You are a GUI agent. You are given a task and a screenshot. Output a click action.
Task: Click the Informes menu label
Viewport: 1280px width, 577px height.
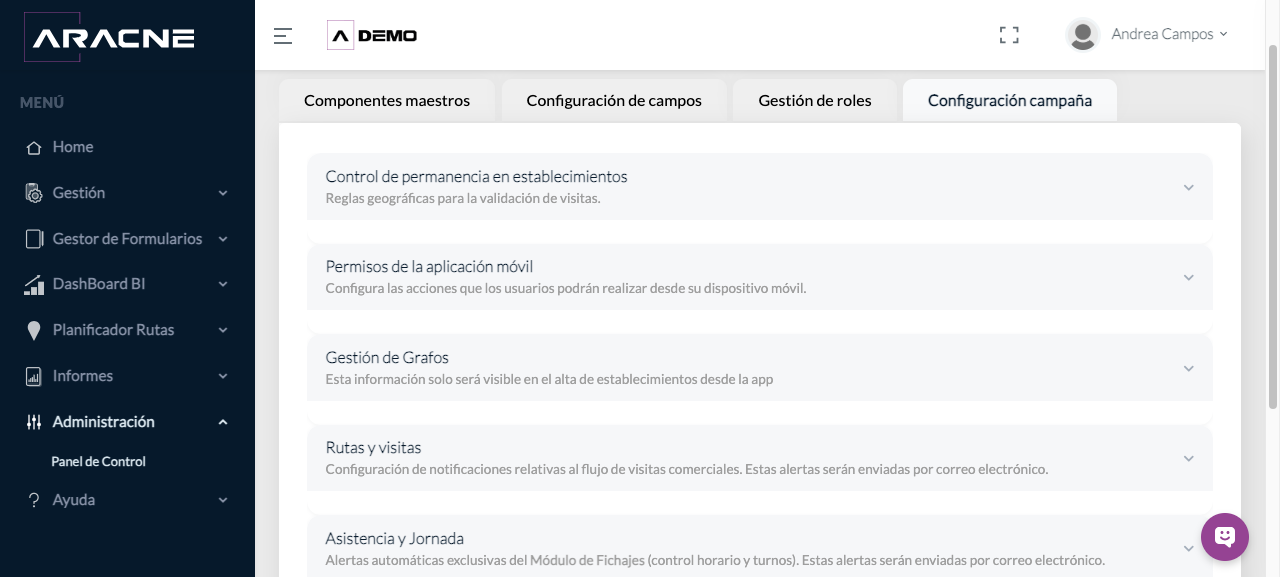pos(83,376)
